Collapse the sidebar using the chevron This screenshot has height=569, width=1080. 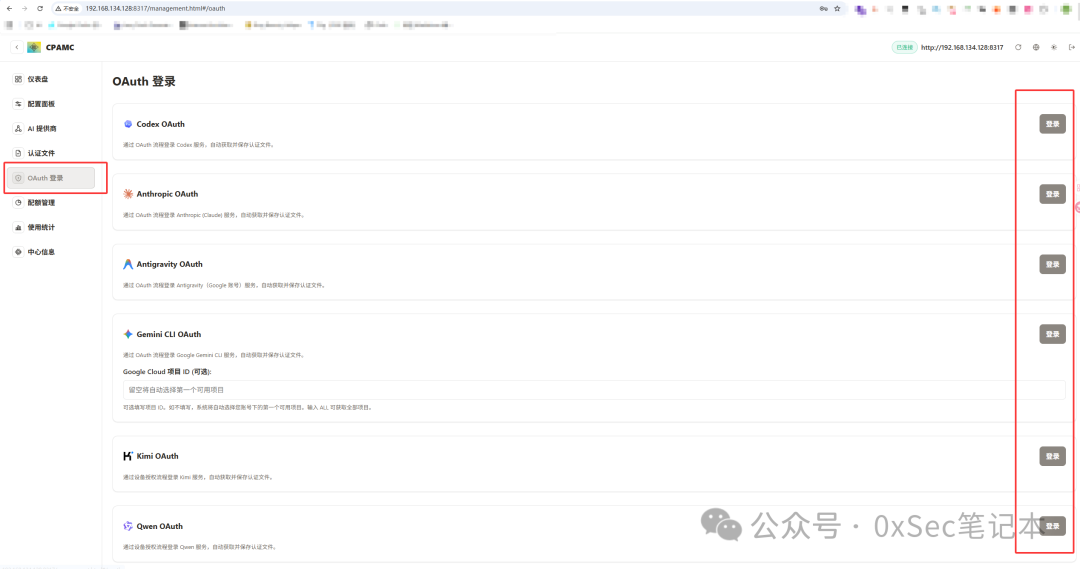pyautogui.click(x=17, y=48)
